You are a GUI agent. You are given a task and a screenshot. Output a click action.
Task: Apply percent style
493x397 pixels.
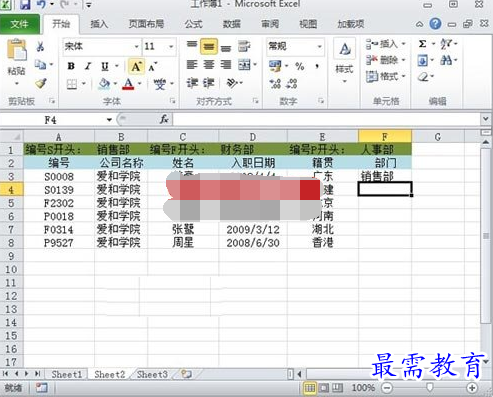click(x=300, y=66)
